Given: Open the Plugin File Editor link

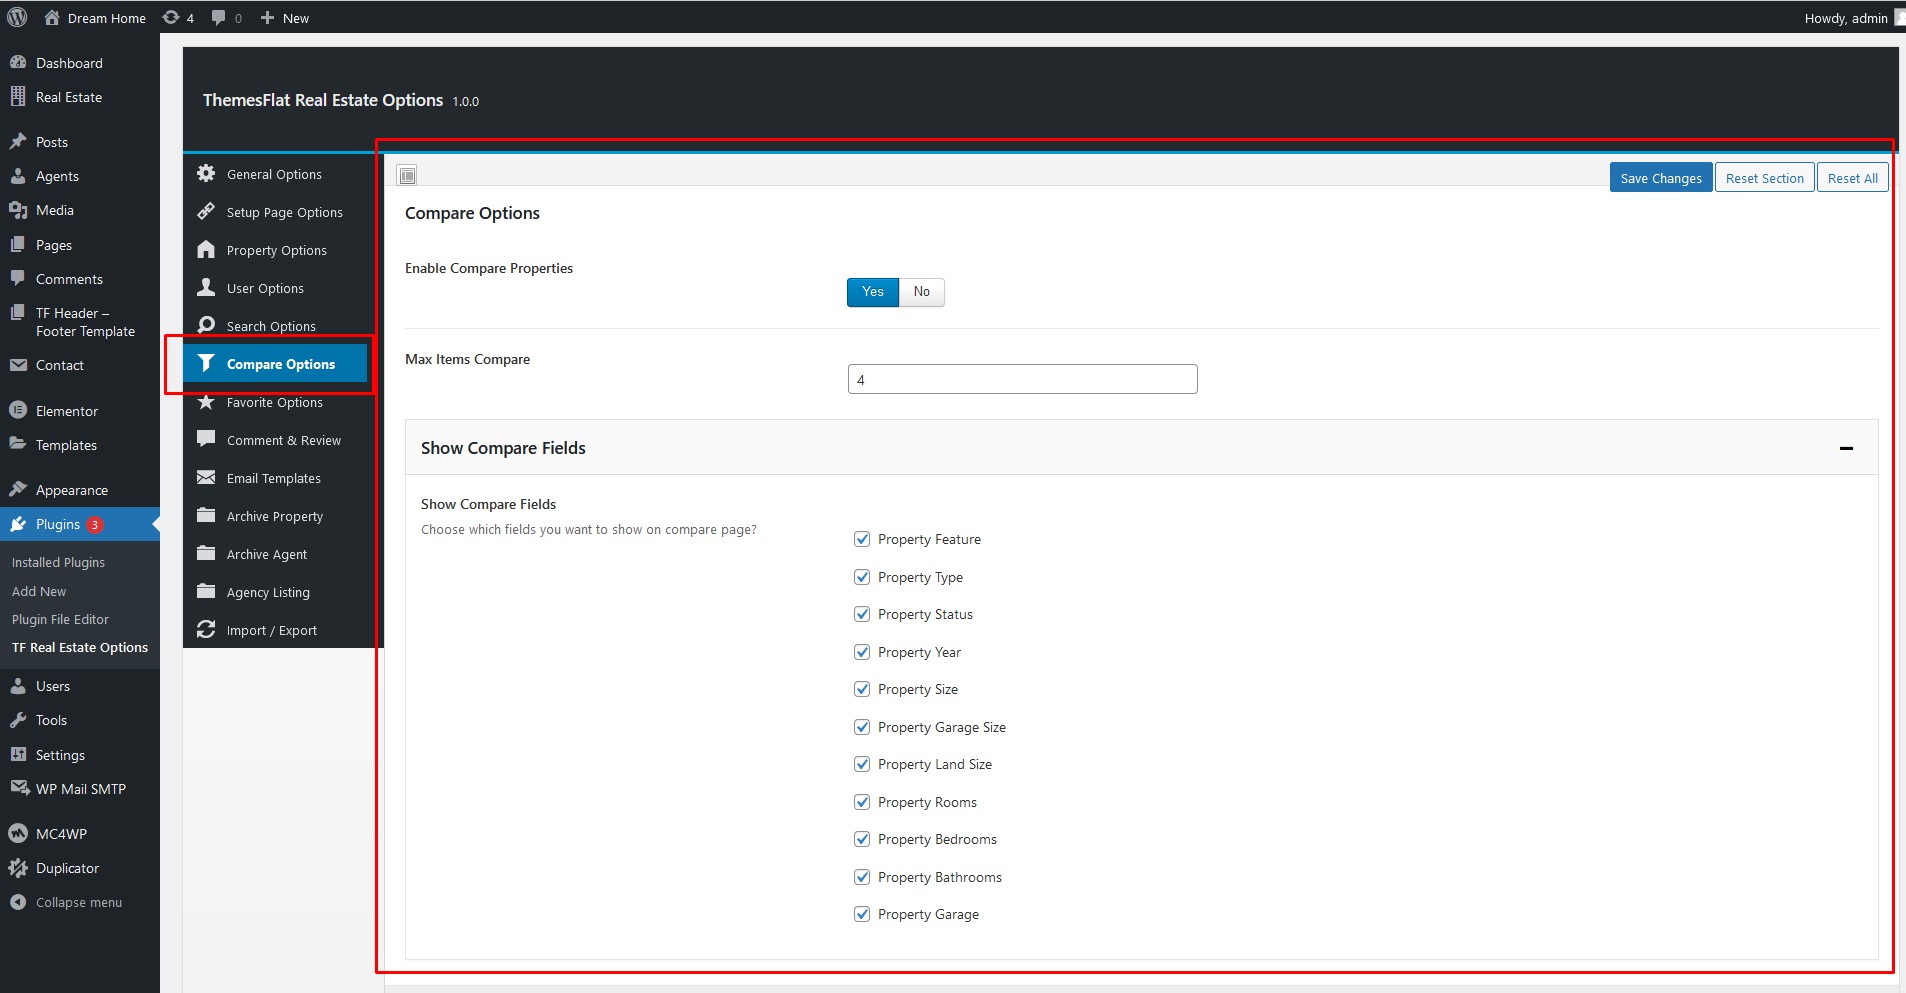Looking at the screenshot, I should (x=60, y=619).
